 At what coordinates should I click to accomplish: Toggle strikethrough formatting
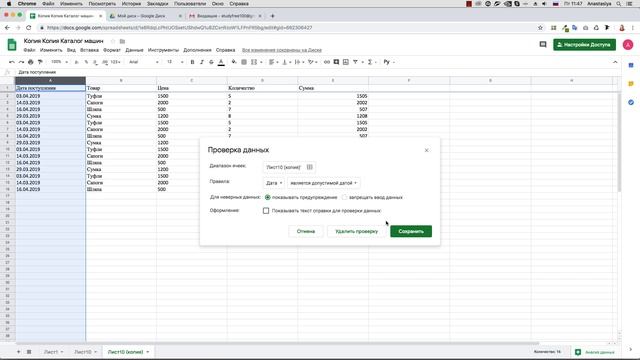[211, 62]
